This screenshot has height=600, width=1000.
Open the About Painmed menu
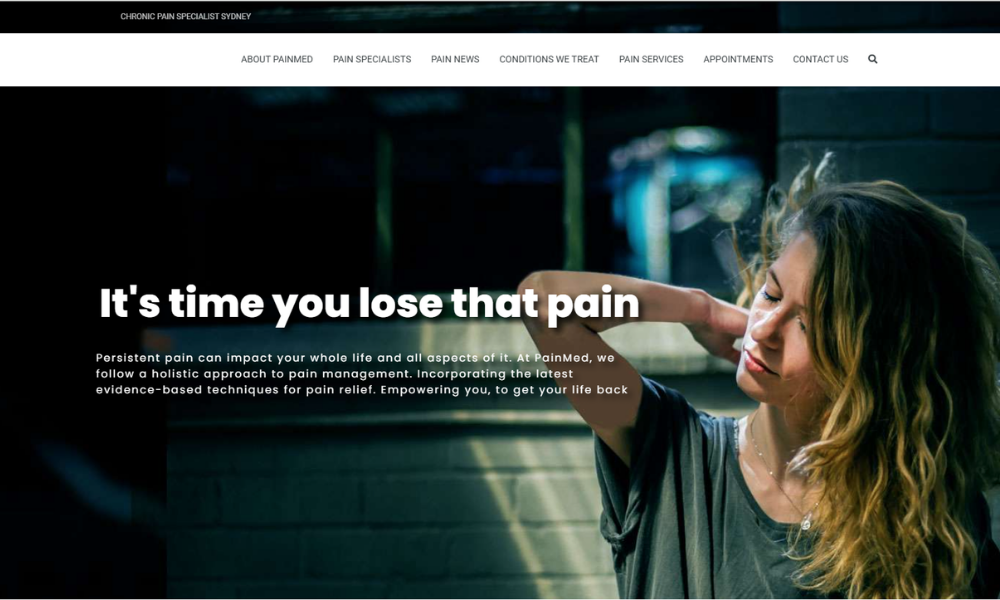pyautogui.click(x=277, y=59)
